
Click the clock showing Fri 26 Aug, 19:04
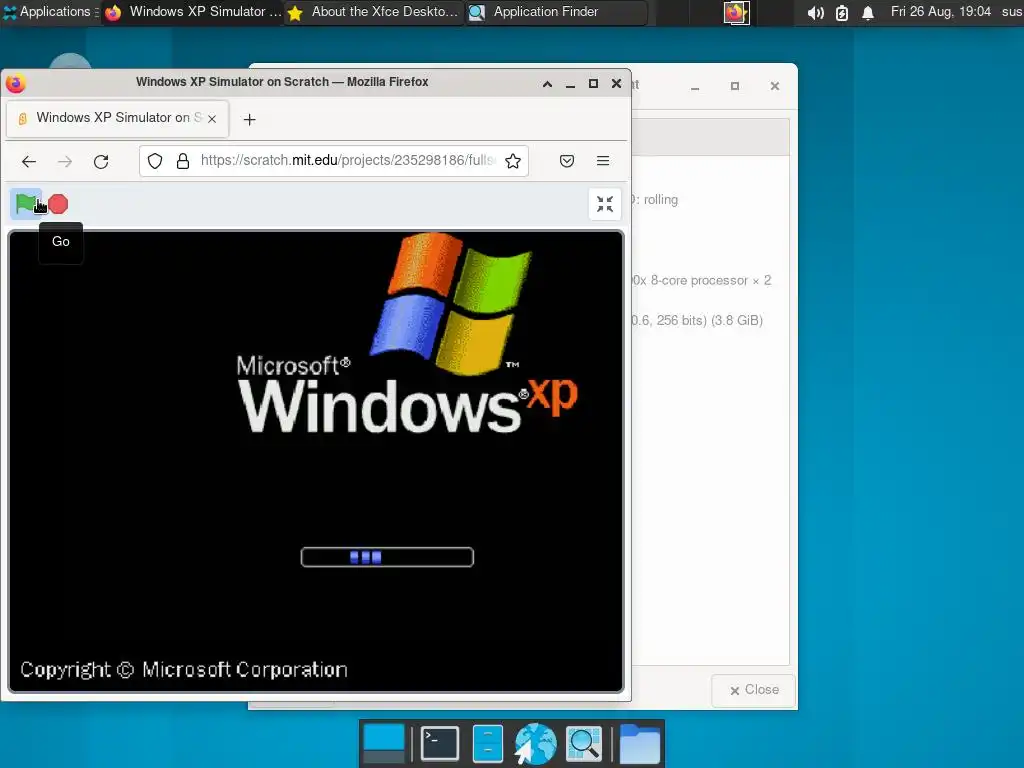click(x=940, y=12)
